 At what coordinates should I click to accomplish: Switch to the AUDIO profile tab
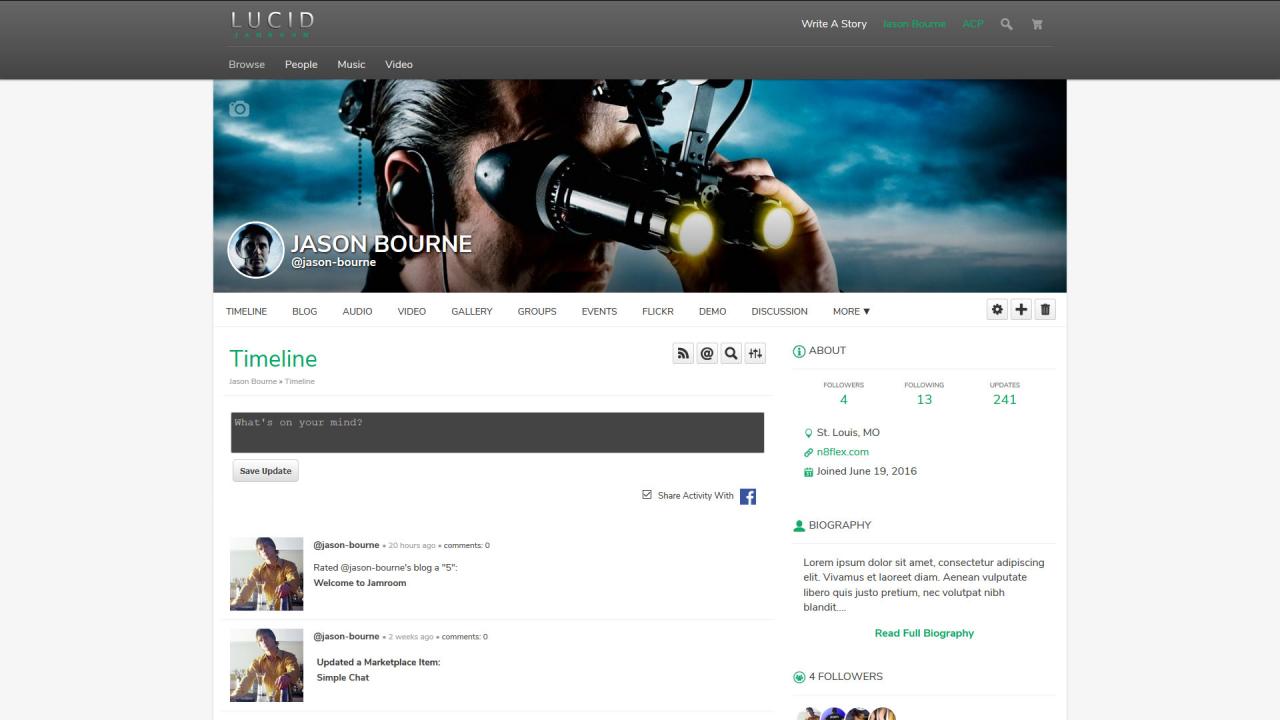click(x=357, y=311)
